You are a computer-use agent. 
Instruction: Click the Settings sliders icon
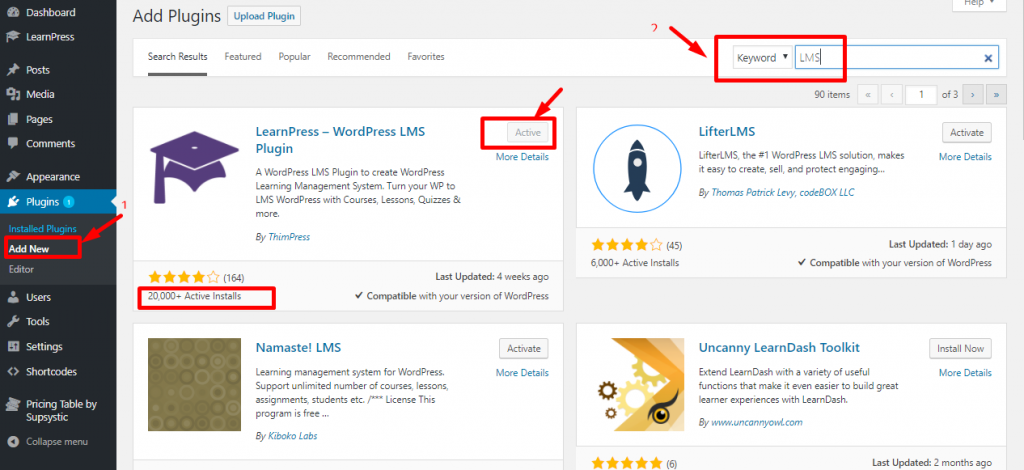tap(12, 347)
